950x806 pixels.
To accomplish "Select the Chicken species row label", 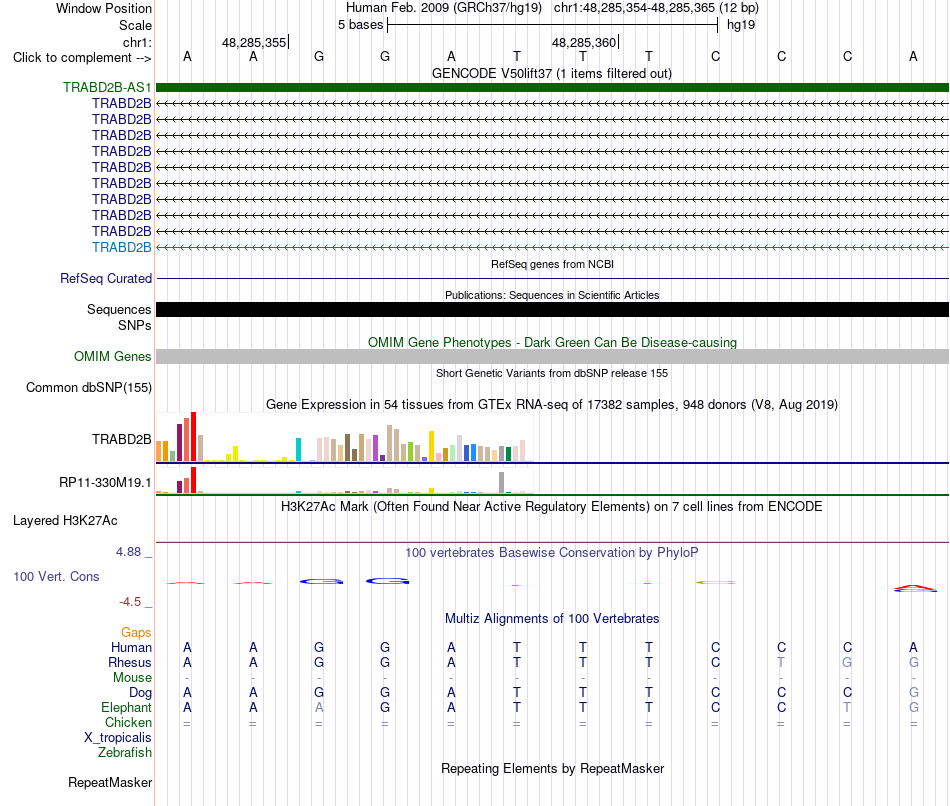I will (128, 722).
